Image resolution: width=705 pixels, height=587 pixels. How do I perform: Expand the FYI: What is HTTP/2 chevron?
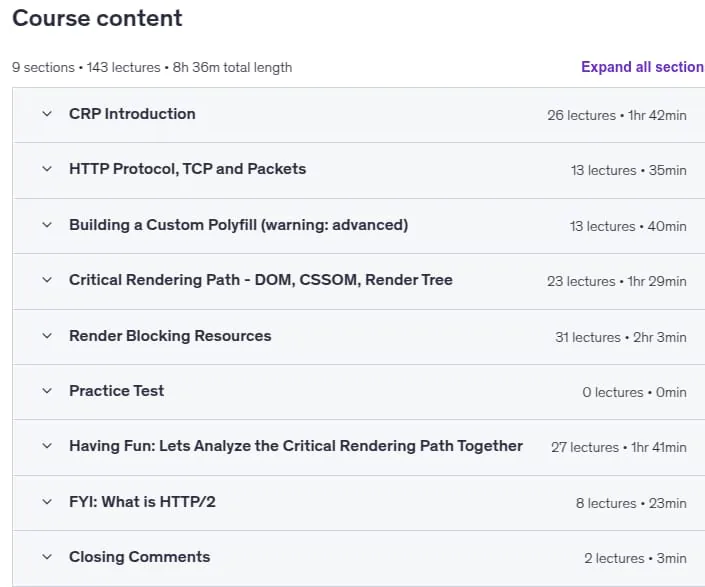click(x=47, y=502)
